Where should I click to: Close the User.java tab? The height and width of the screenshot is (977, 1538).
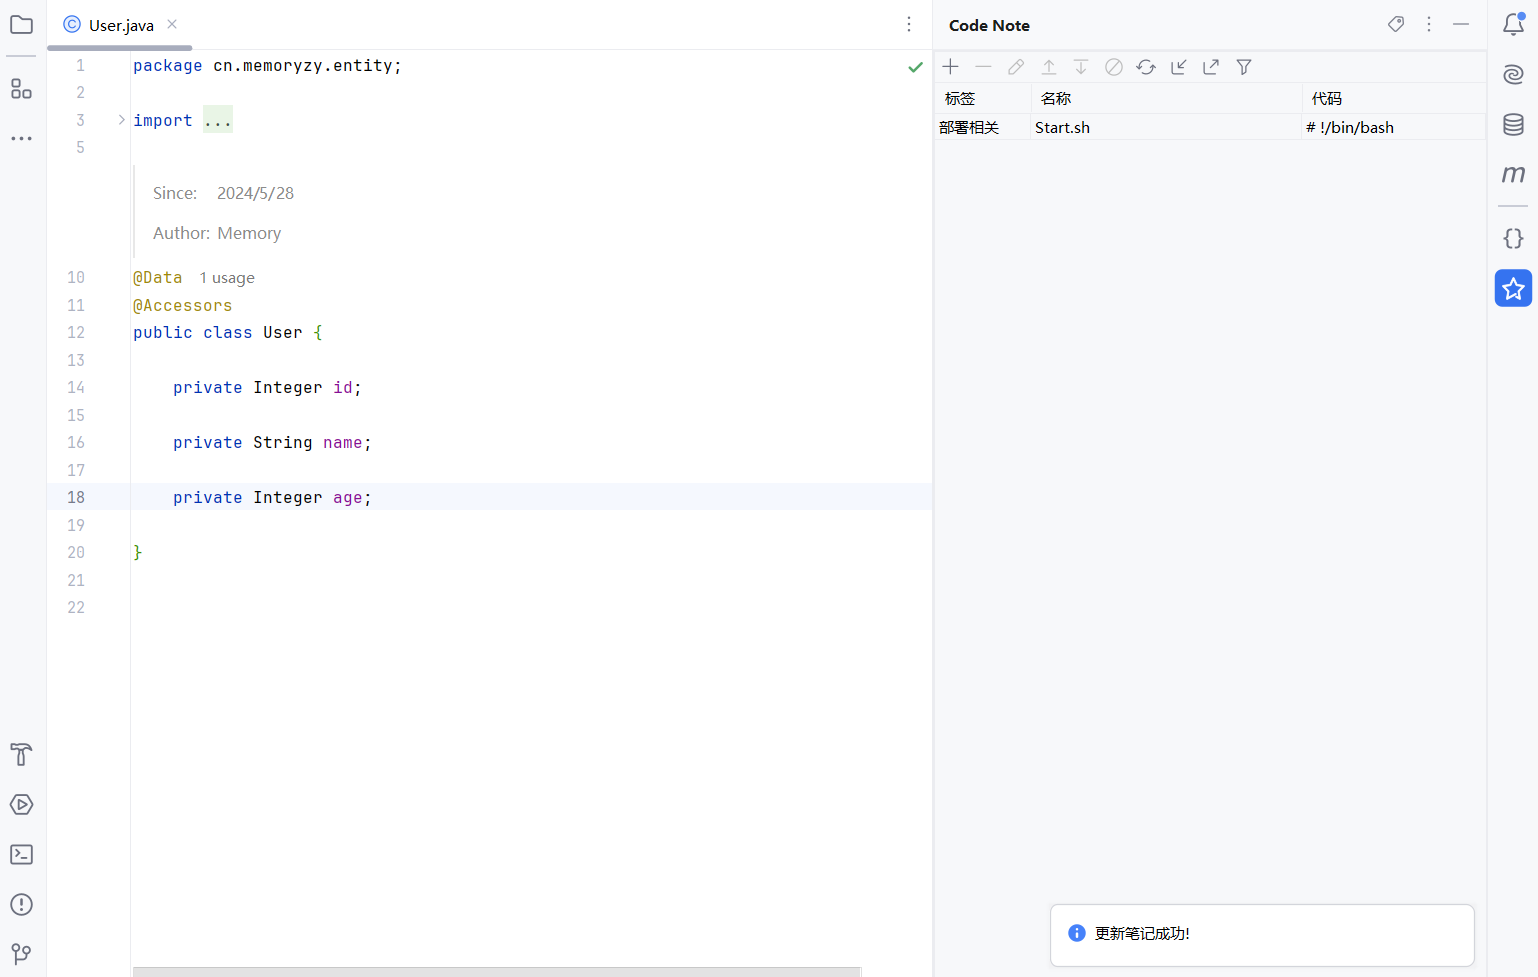tap(172, 24)
